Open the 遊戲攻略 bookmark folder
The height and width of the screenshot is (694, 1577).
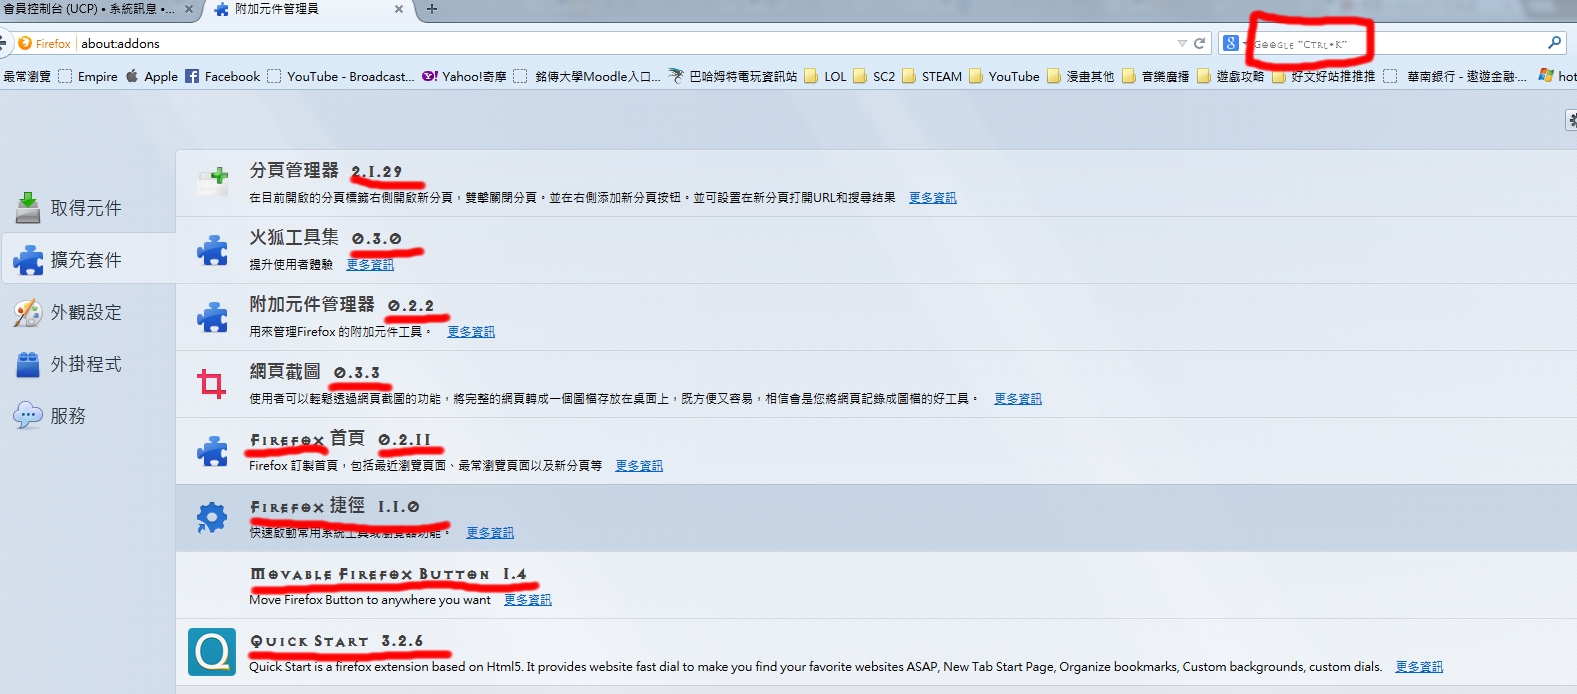pyautogui.click(x=1230, y=76)
